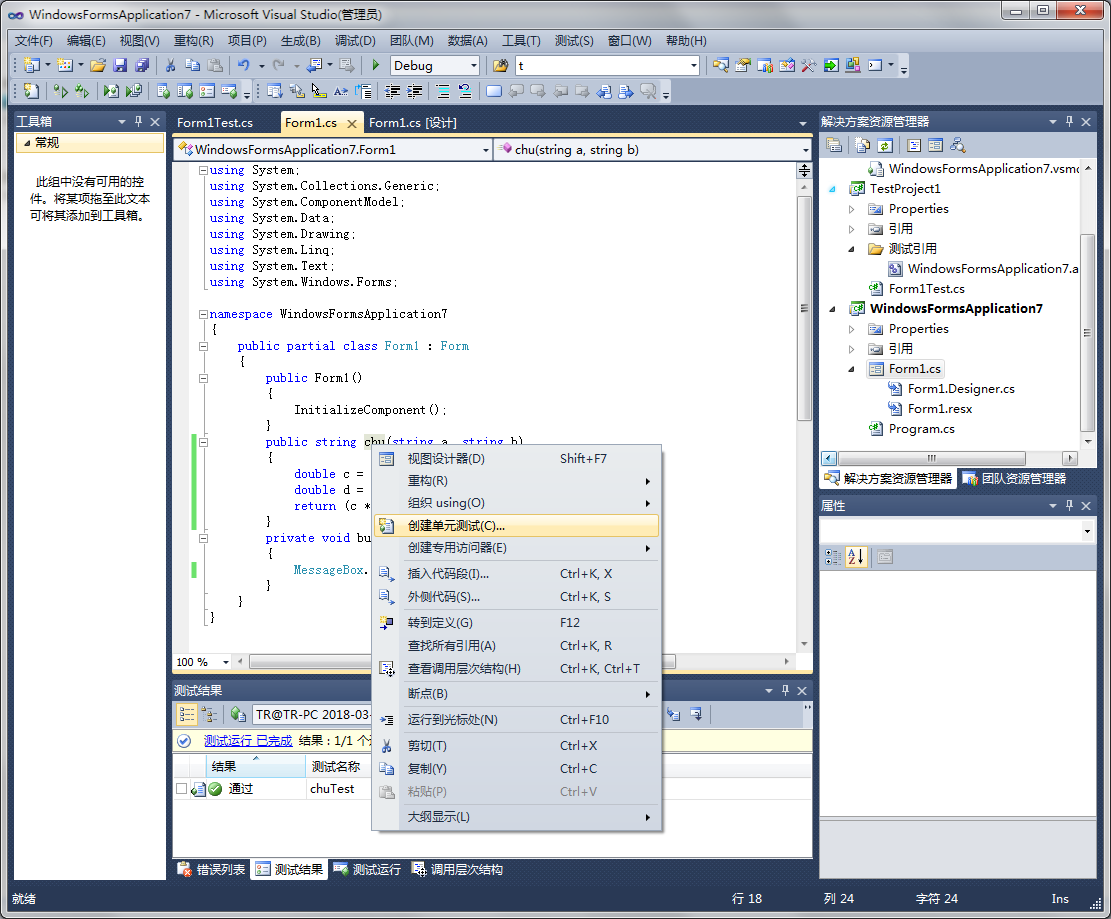The width and height of the screenshot is (1111, 919).
Task: Collapse the using directives outlining box
Action: (x=203, y=170)
